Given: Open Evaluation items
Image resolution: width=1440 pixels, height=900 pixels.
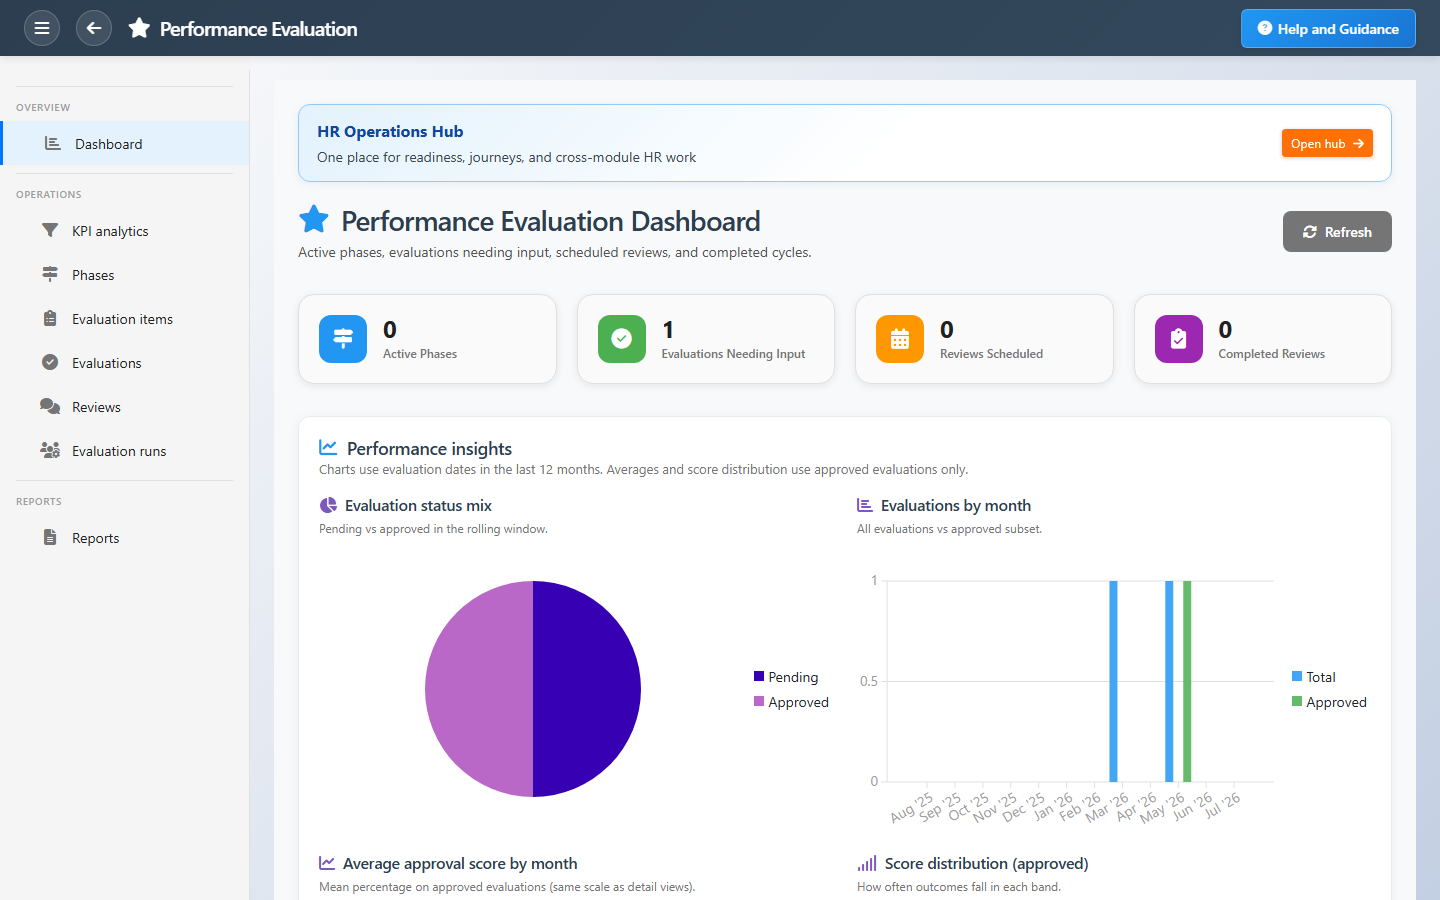Looking at the screenshot, I should click(124, 319).
